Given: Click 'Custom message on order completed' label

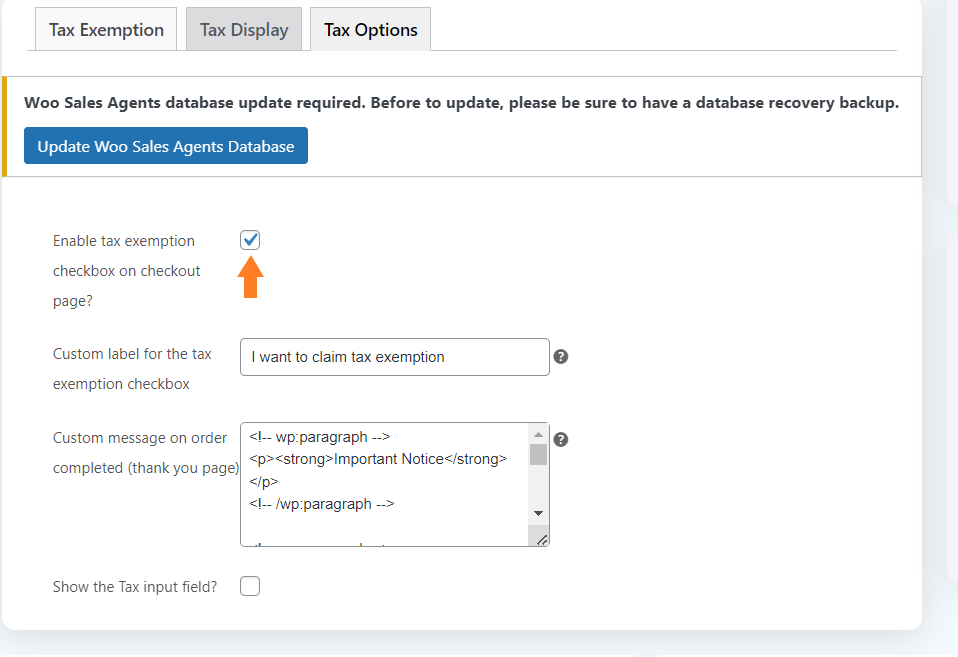Looking at the screenshot, I should pos(146,453).
